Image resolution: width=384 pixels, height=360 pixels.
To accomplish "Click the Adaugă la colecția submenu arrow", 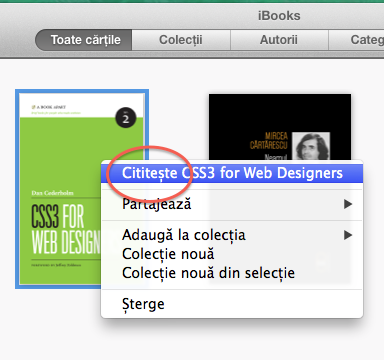I will (x=348, y=235).
